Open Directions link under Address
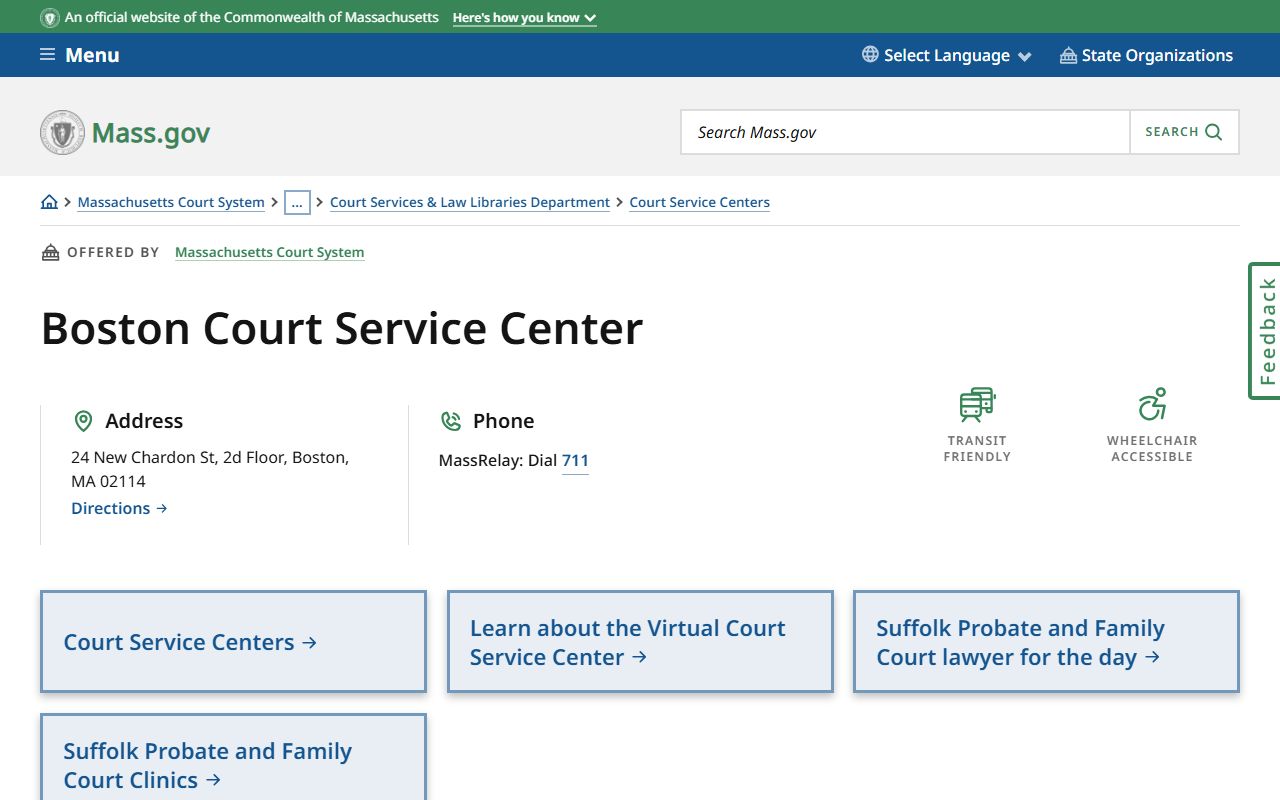The height and width of the screenshot is (800, 1280). click(119, 508)
